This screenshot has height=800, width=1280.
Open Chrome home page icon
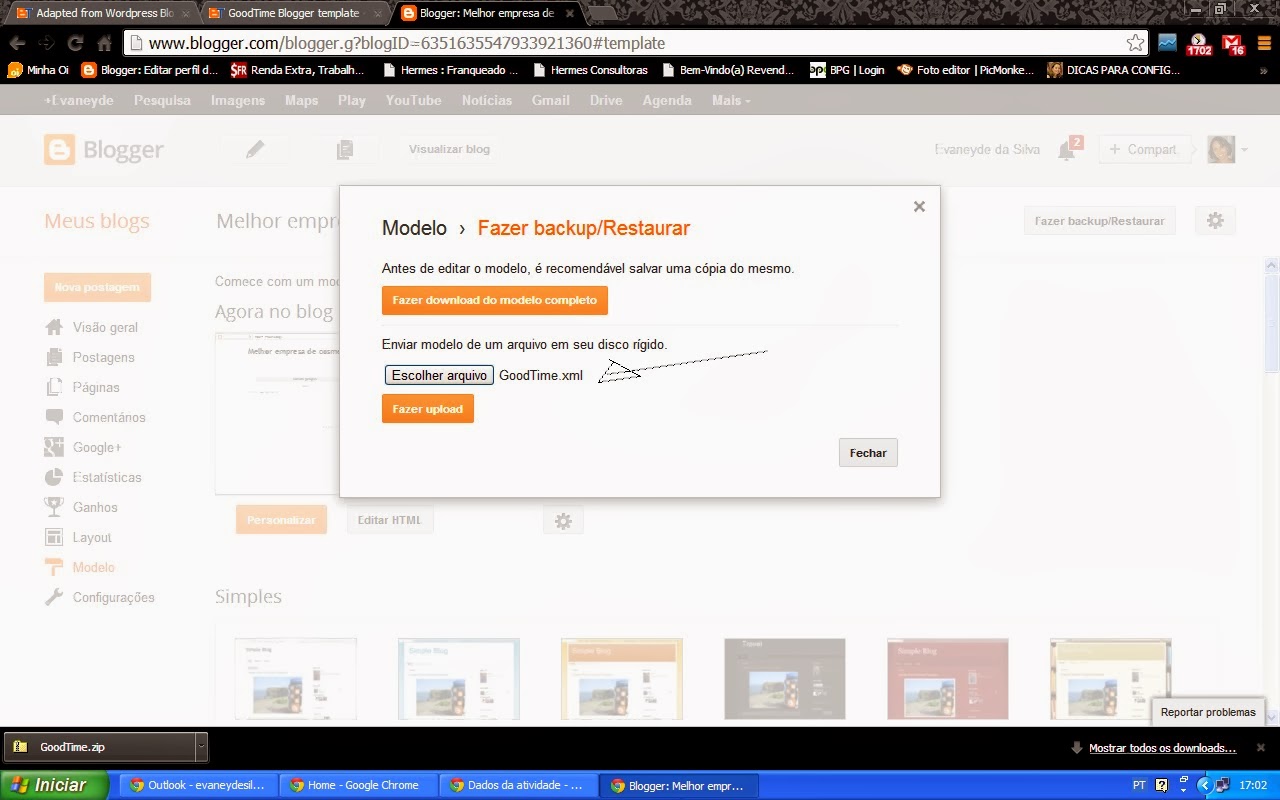(x=104, y=44)
